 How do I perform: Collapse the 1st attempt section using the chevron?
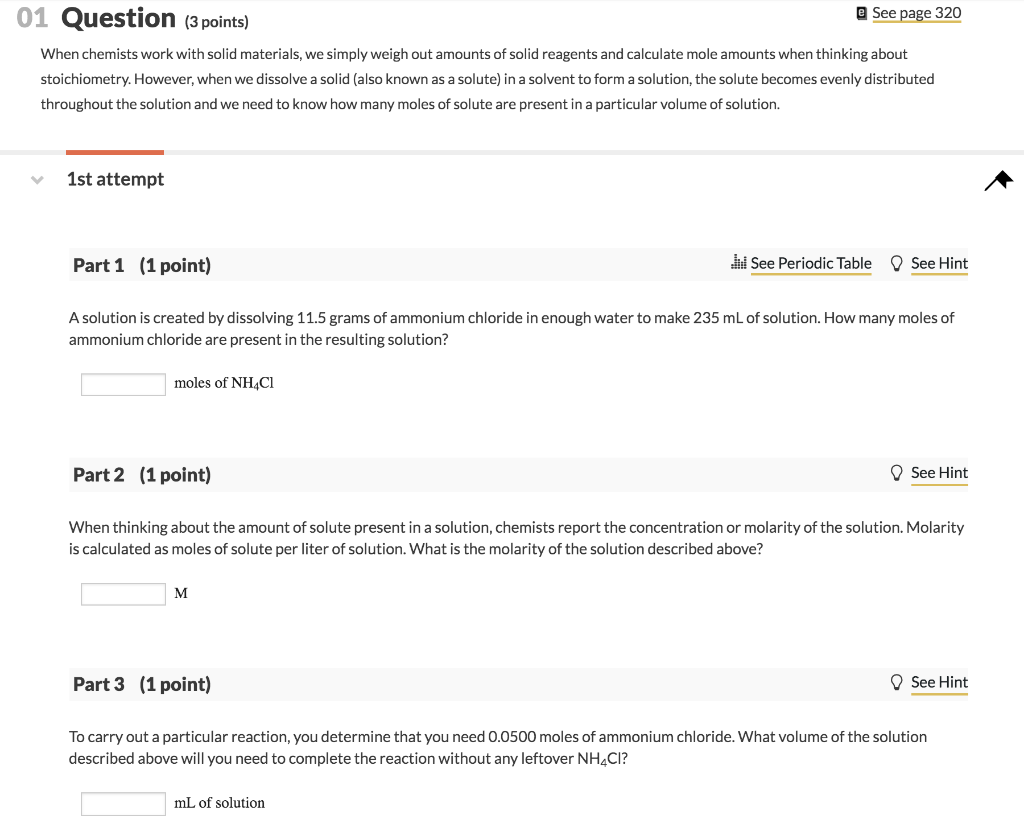(x=36, y=179)
